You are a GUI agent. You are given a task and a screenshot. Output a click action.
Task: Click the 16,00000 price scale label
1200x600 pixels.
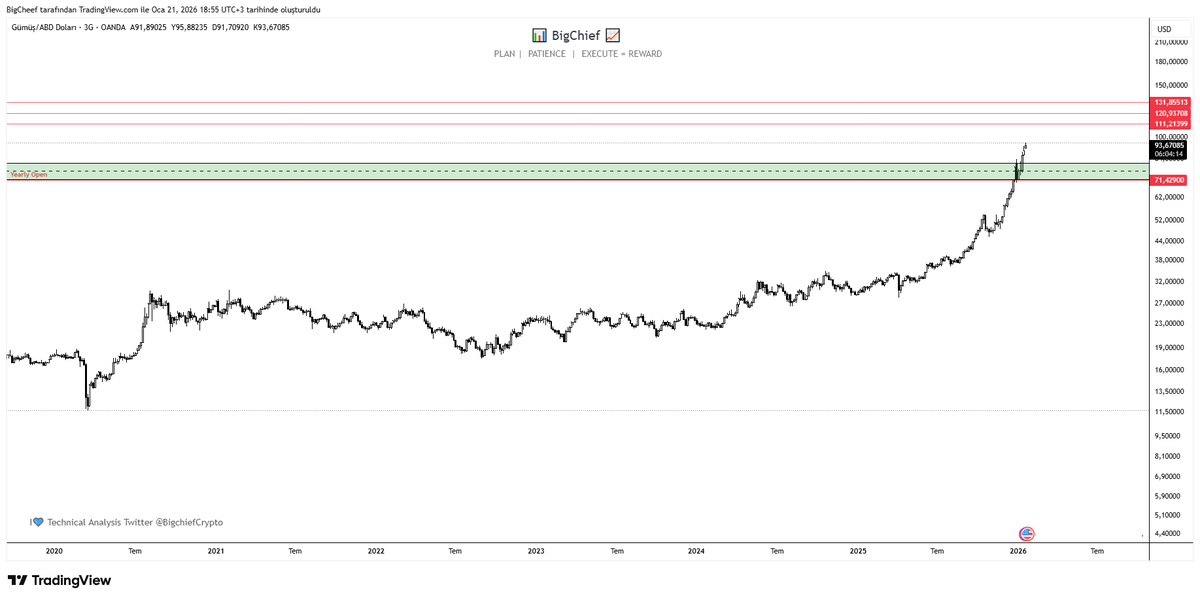(1171, 370)
